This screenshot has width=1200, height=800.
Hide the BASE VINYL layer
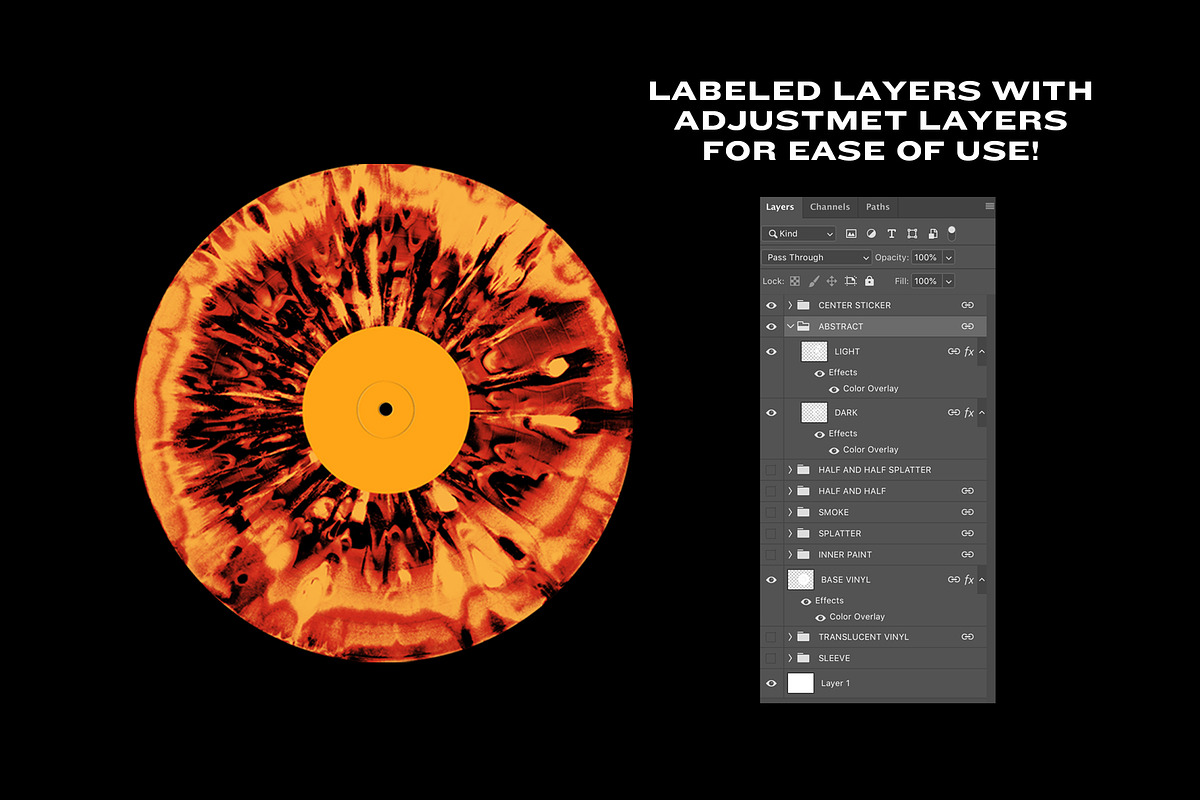tap(771, 580)
